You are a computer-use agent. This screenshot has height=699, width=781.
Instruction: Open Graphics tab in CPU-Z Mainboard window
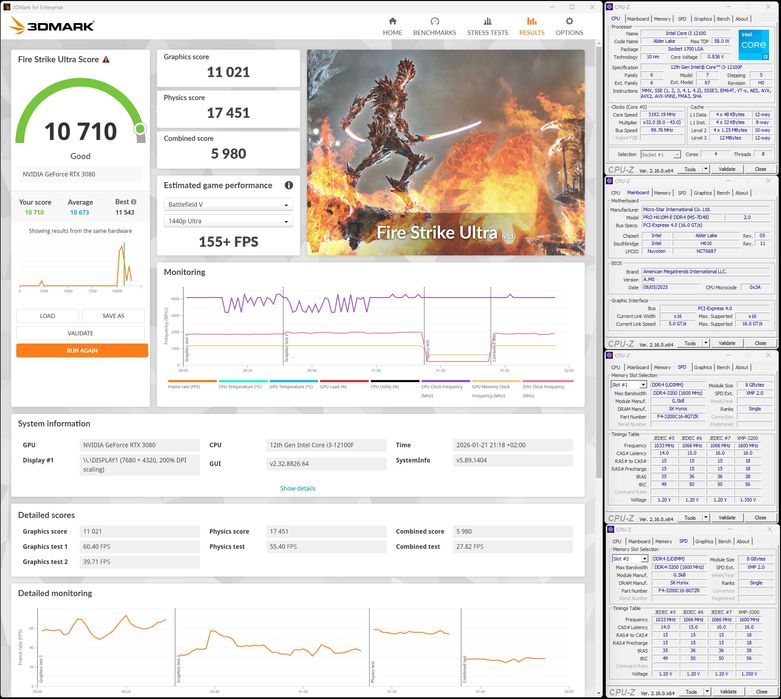click(703, 193)
